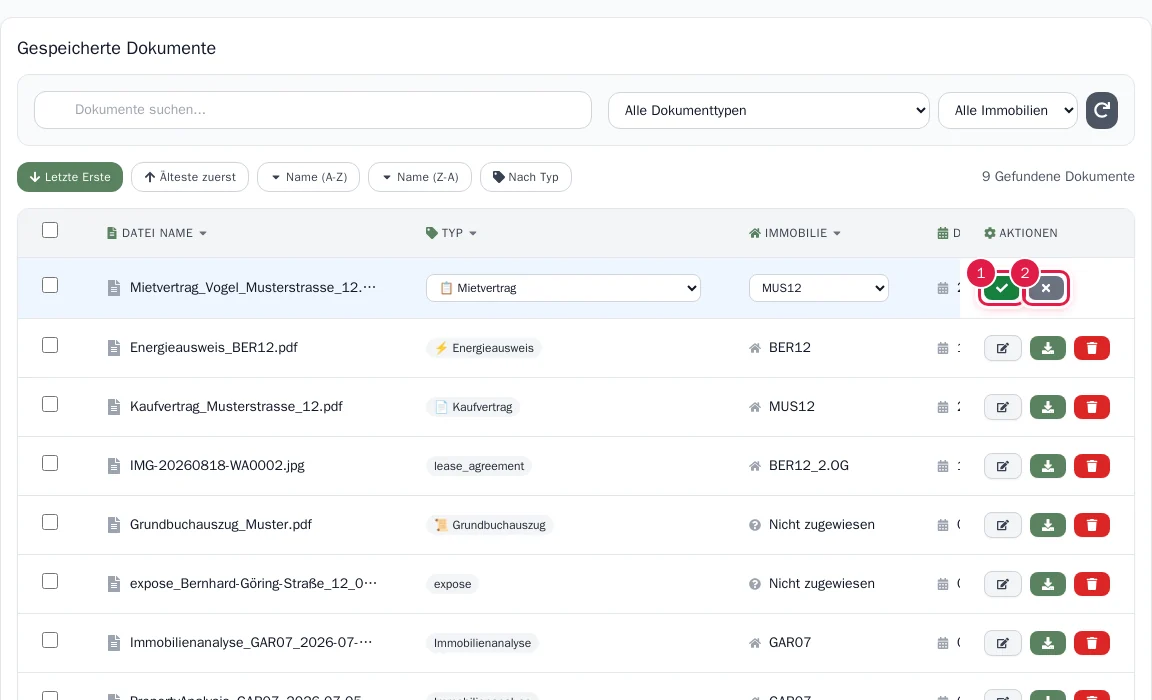Download Kaufvertrag_Musterstrasse_12.pdf

1048,407
